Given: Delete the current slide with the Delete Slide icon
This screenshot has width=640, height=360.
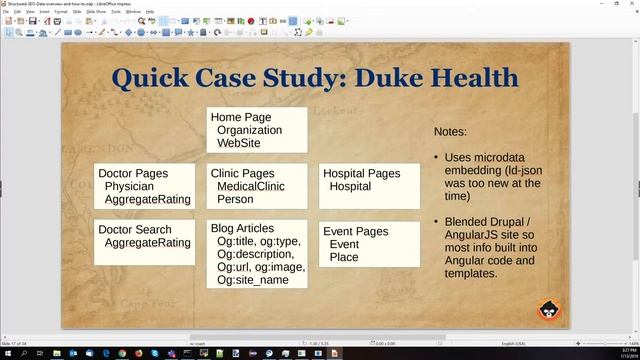Looking at the screenshot, I should [331, 21].
